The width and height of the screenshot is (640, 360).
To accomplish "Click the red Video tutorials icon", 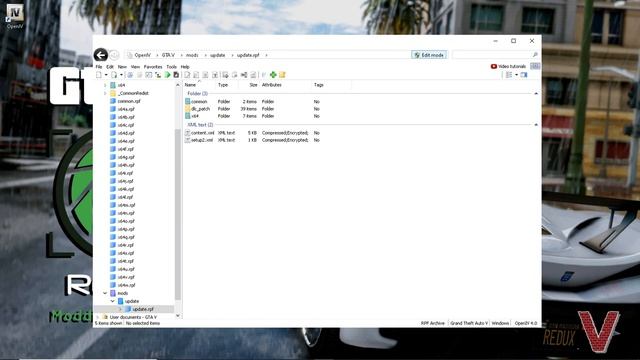I will tap(493, 66).
